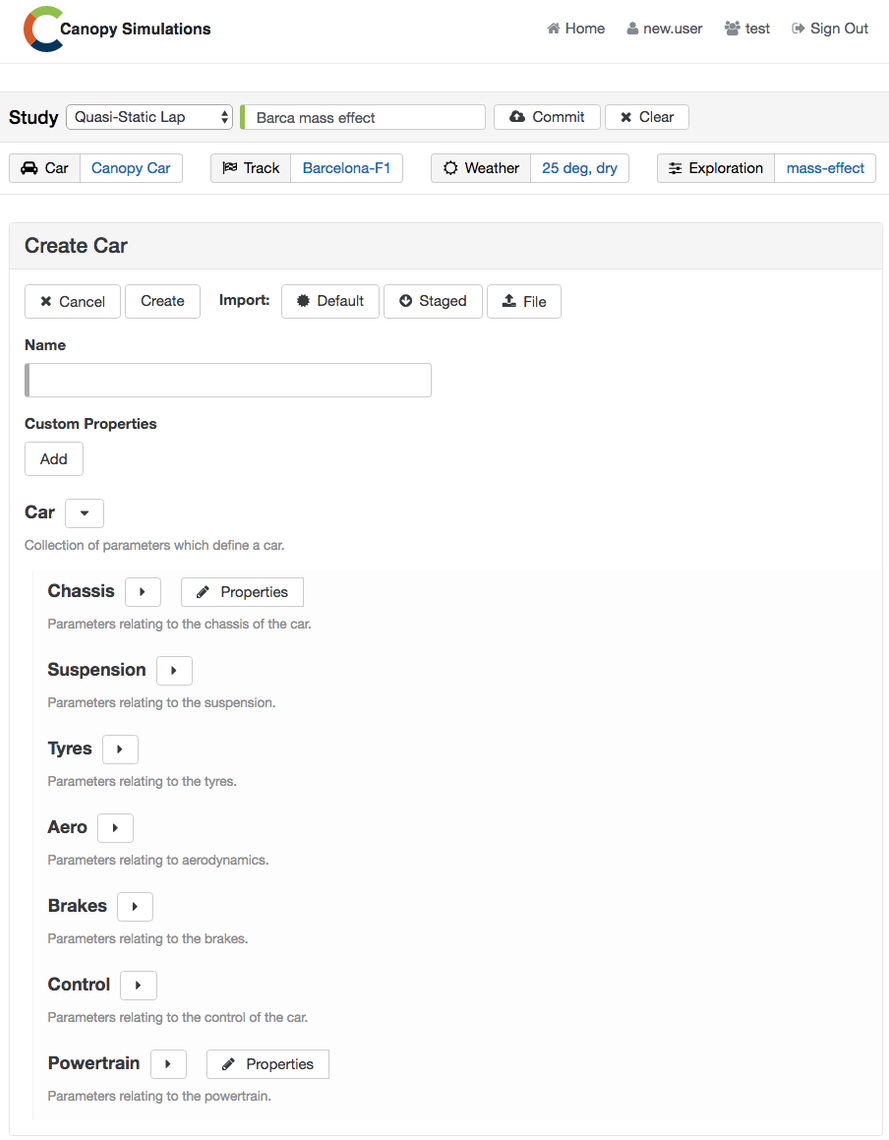Click 'Parameters relating to the suspension.' text

click(161, 702)
